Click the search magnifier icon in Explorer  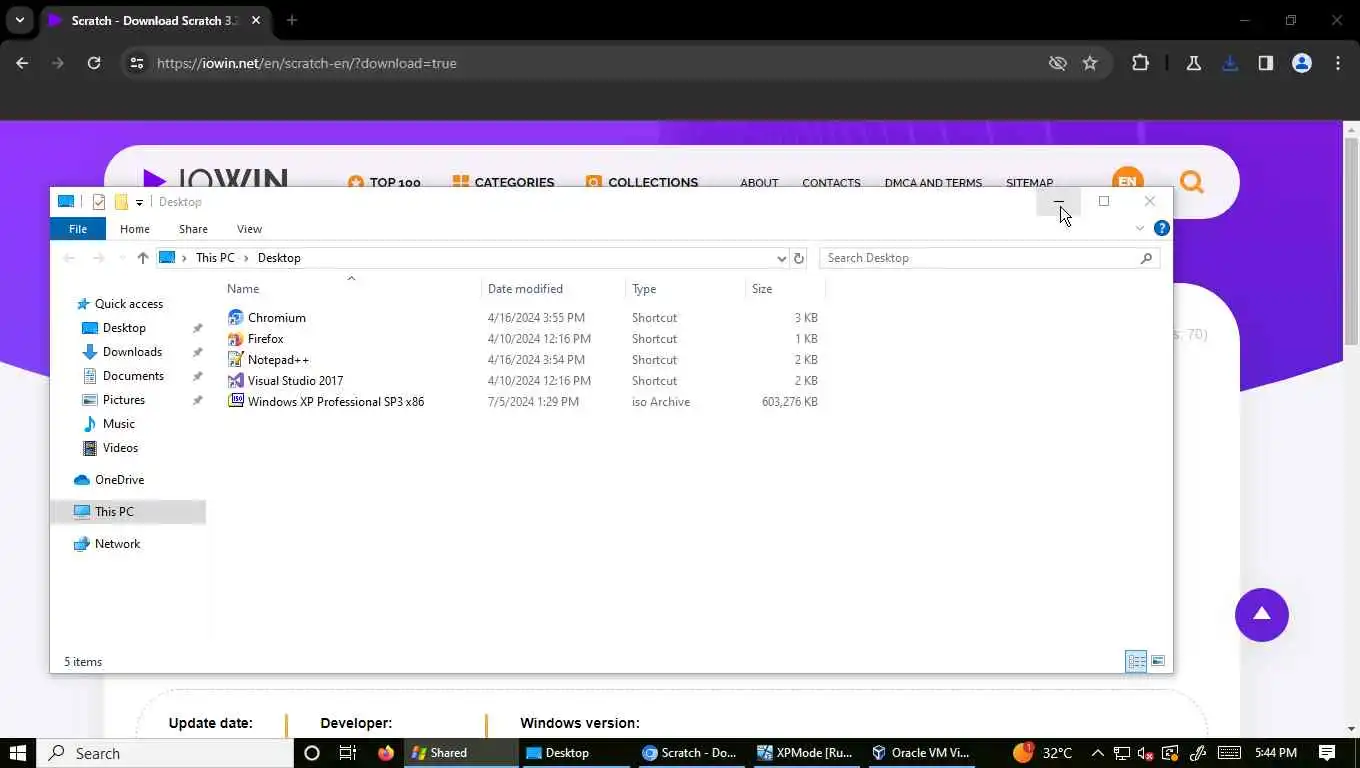pos(1146,258)
